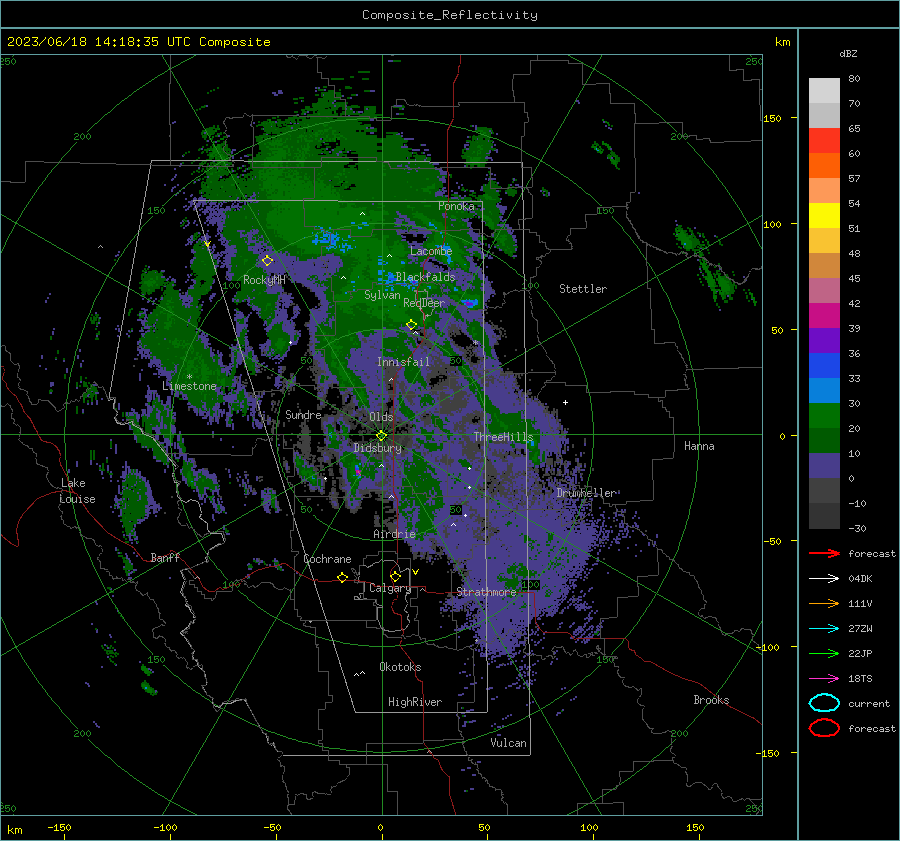Click the Calgary city label
900x841 pixels.
tap(390, 588)
